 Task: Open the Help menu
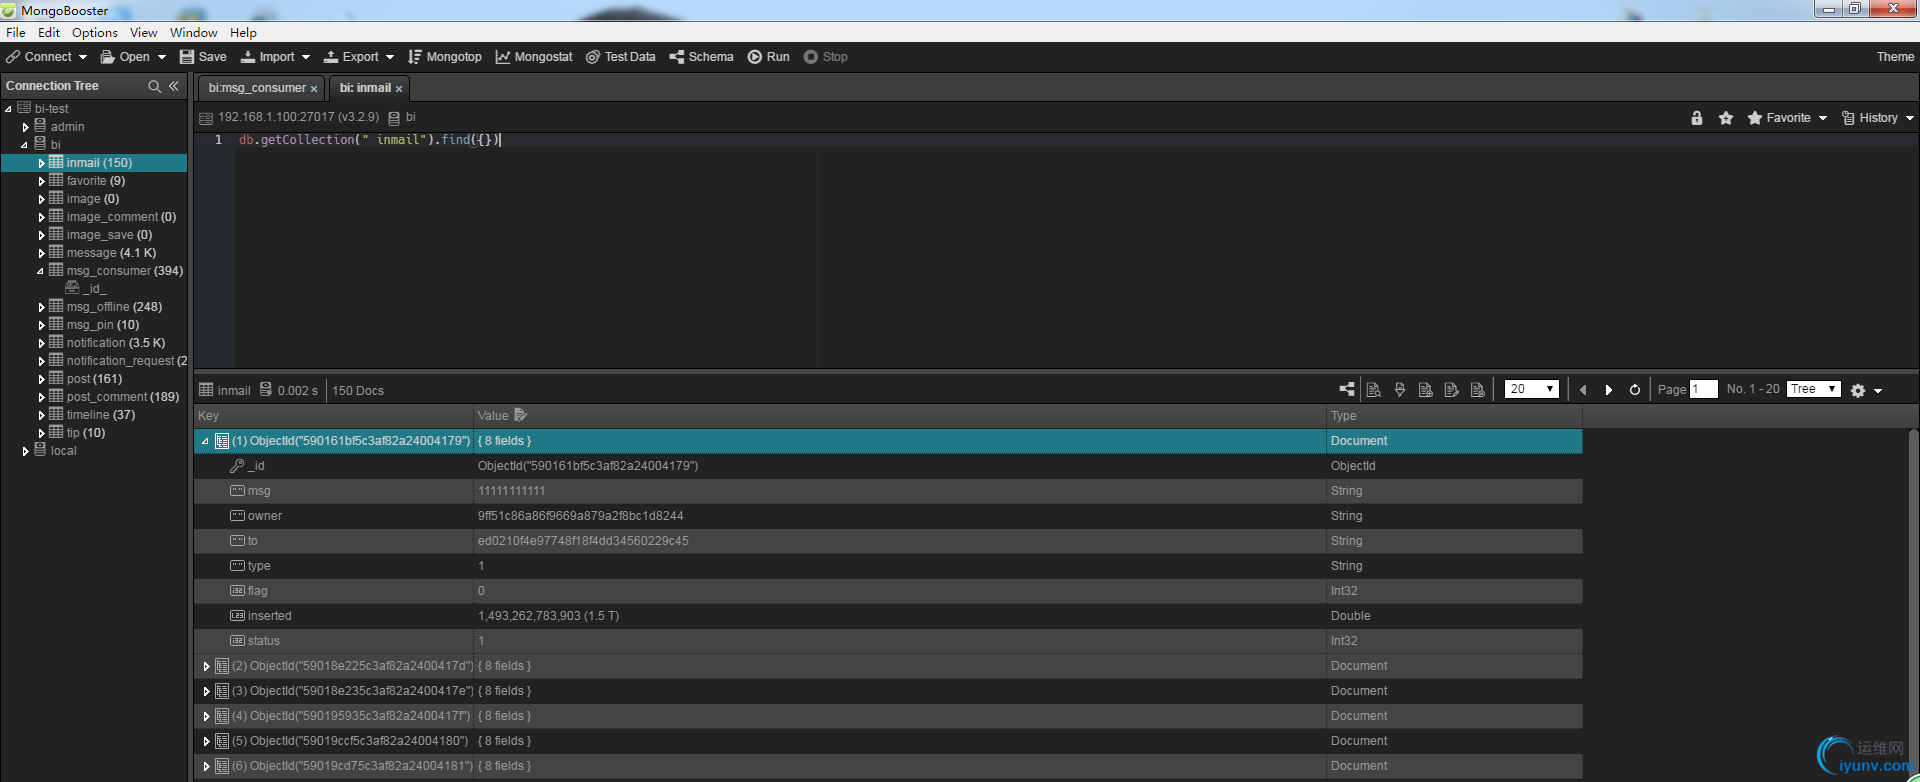point(243,32)
